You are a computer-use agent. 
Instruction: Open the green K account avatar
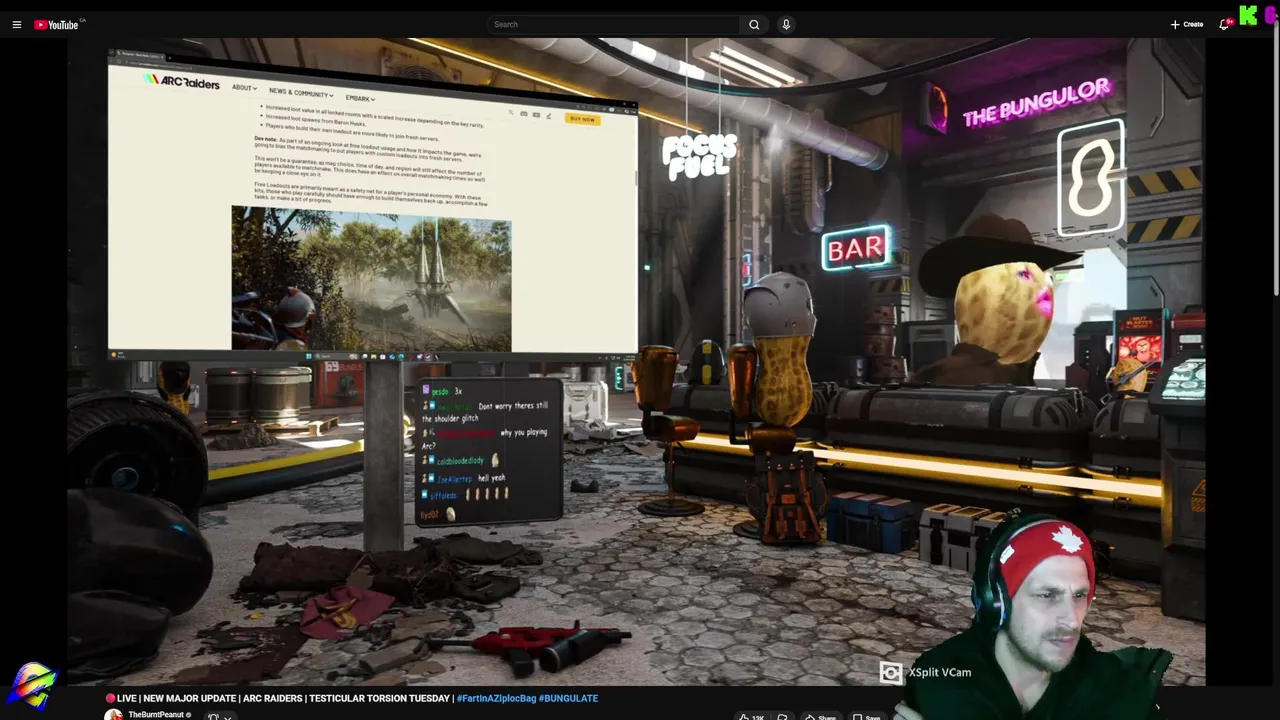(x=1248, y=15)
